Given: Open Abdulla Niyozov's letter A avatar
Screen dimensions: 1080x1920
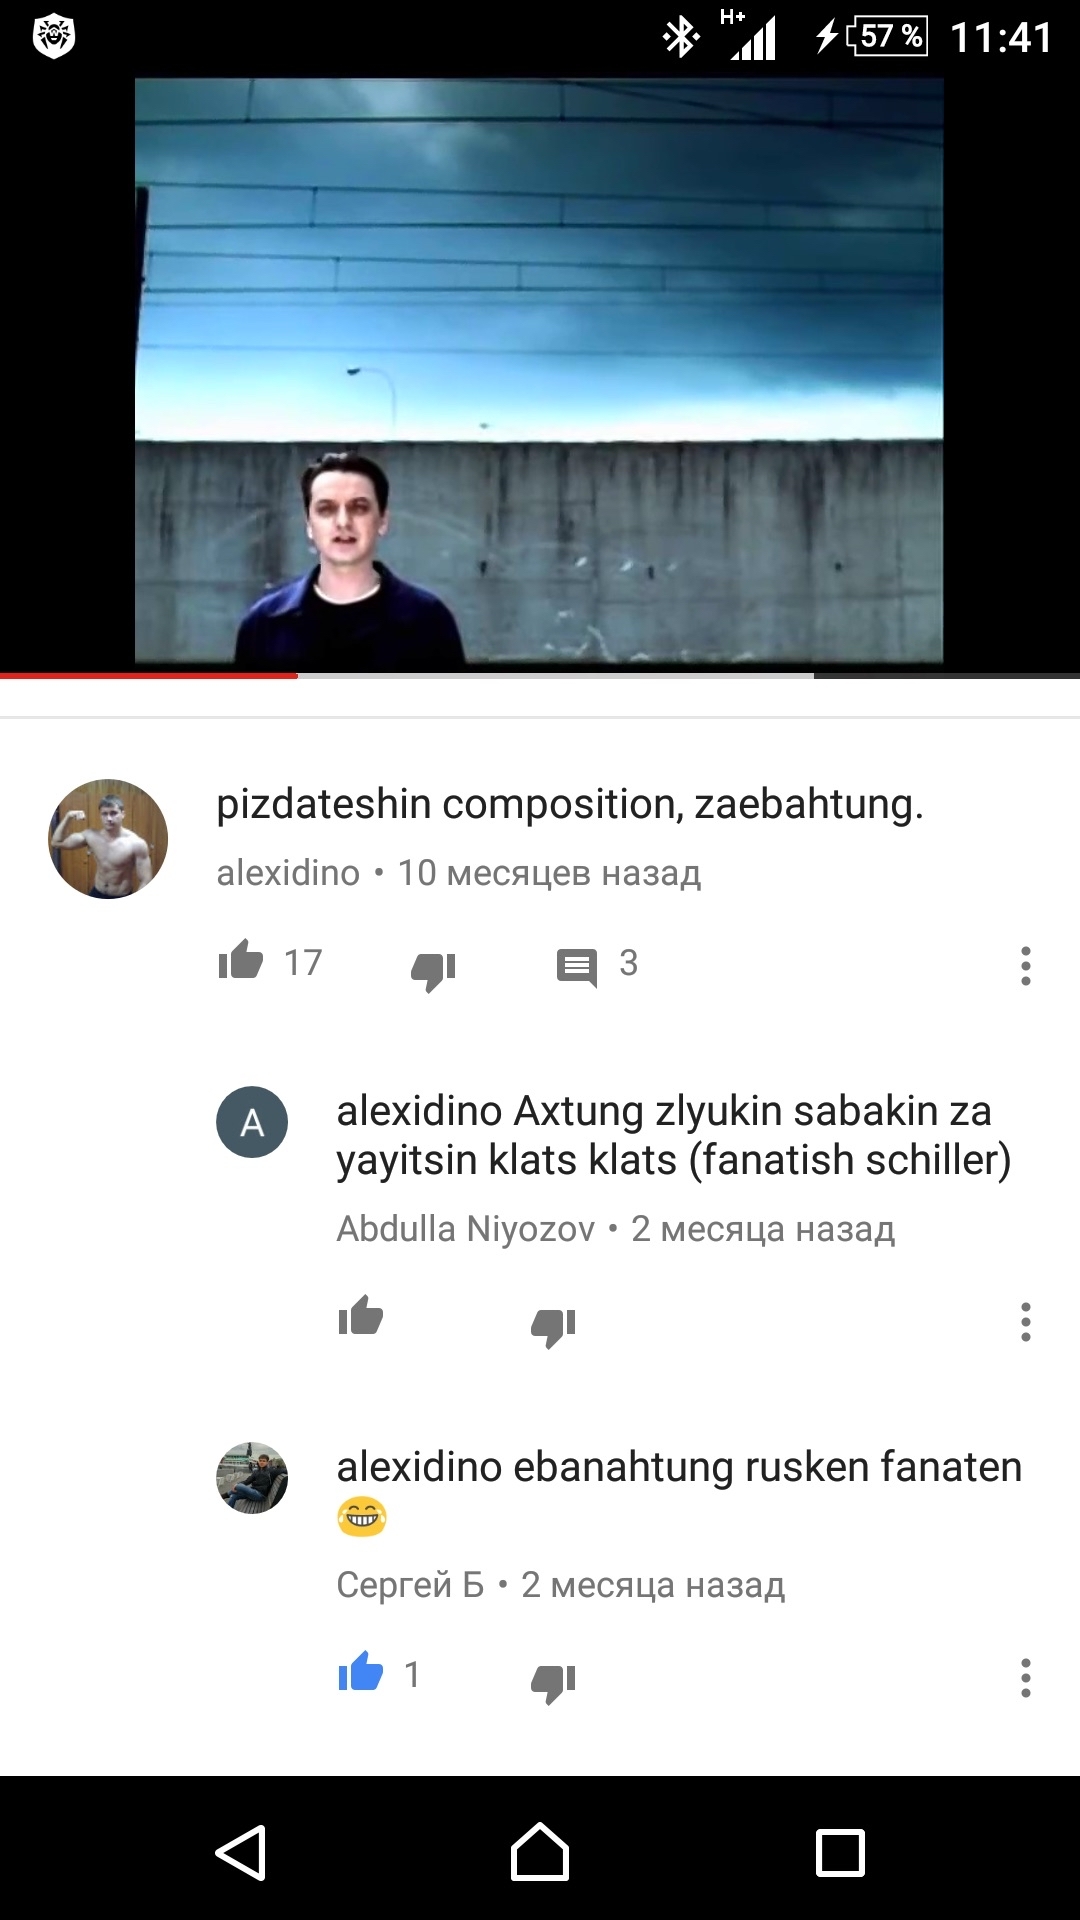Looking at the screenshot, I should point(252,1122).
